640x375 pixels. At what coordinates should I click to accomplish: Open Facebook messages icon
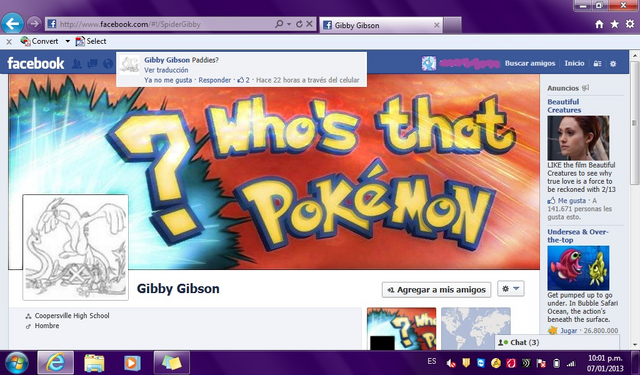point(92,64)
